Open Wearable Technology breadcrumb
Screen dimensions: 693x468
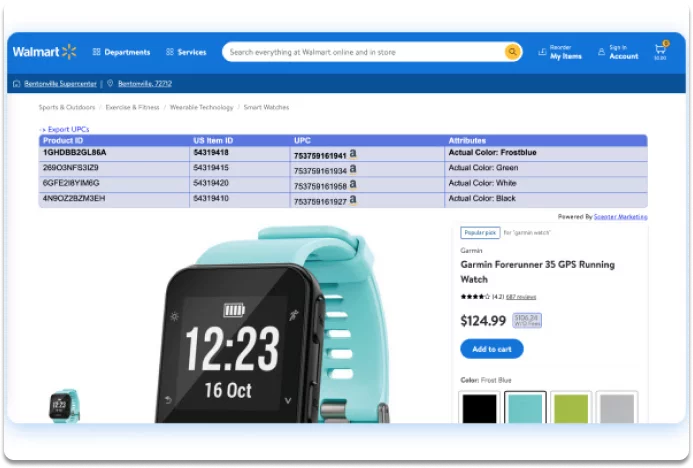point(202,107)
